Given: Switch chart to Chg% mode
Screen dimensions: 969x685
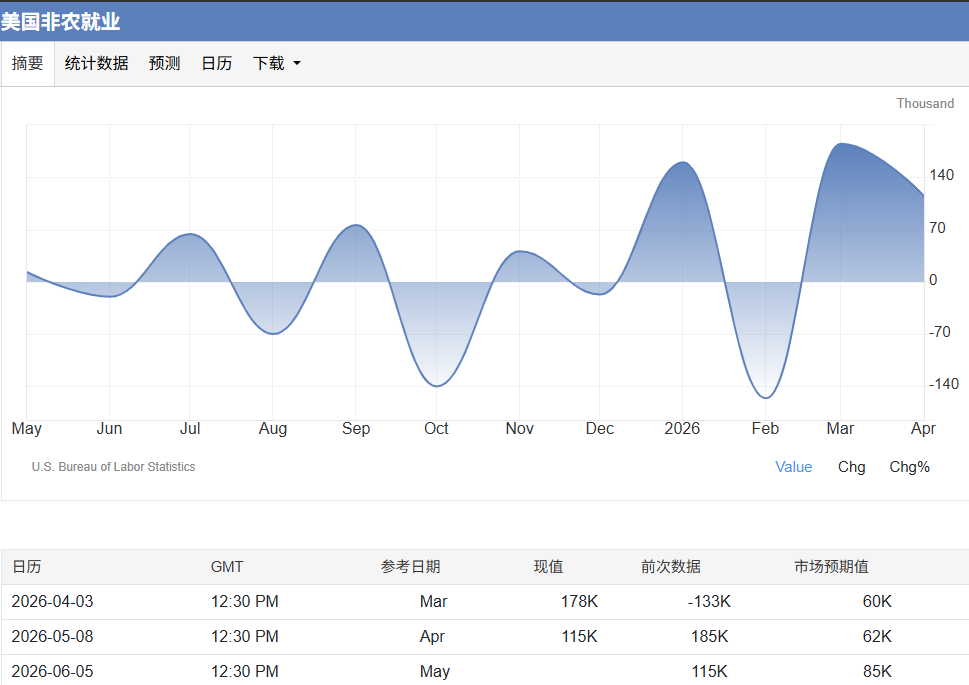Looking at the screenshot, I should tap(909, 467).
